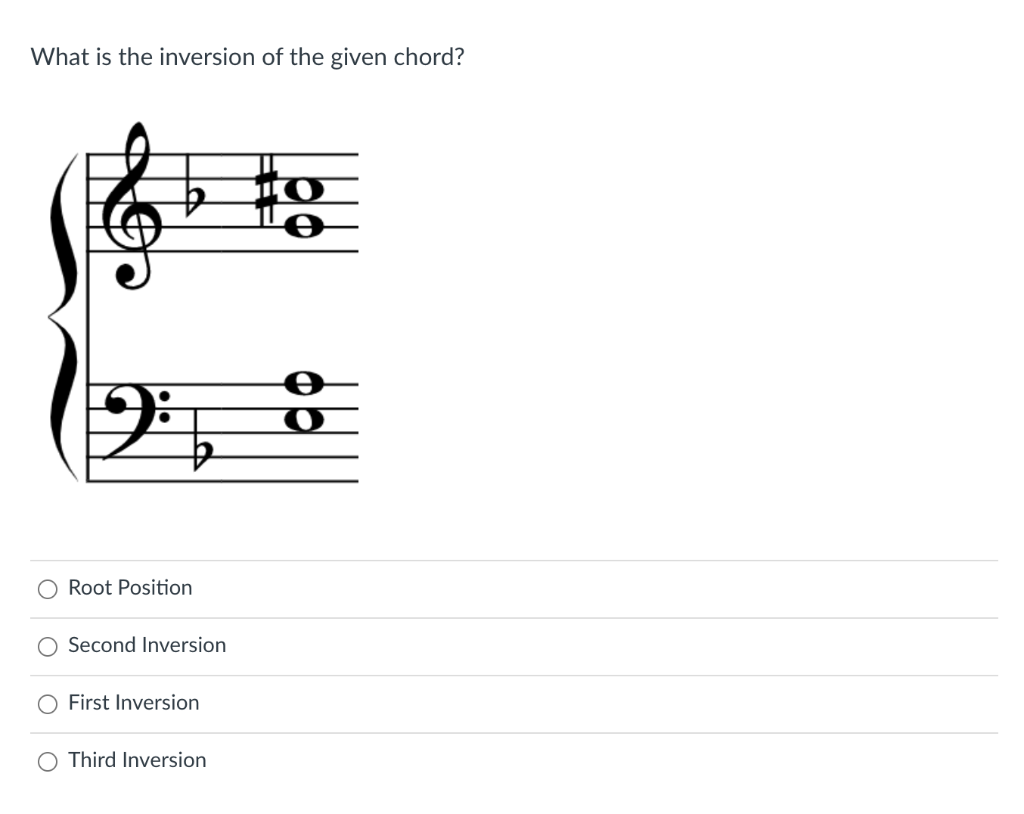This screenshot has width=1024, height=814.
Task: Click the Root Position answer text
Action: point(130,587)
